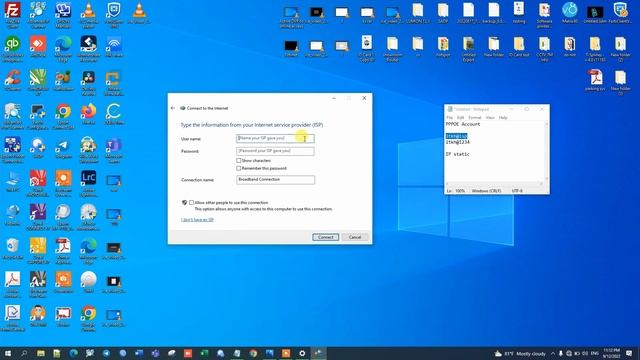Image resolution: width=640 pixels, height=360 pixels.
Task: Select the Hotspot folder on the desktop
Action: click(443, 47)
